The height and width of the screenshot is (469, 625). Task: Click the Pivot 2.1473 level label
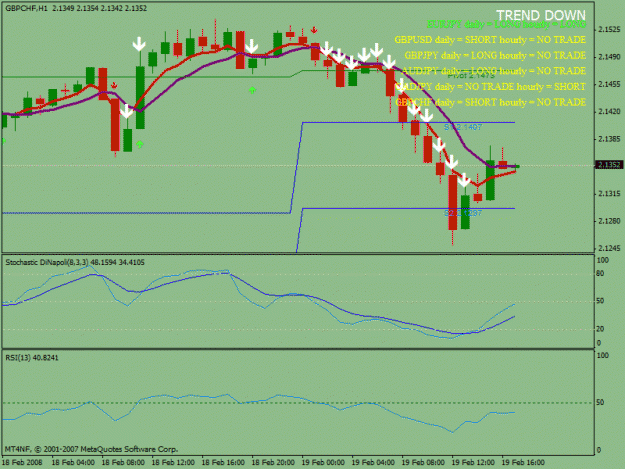[471, 75]
